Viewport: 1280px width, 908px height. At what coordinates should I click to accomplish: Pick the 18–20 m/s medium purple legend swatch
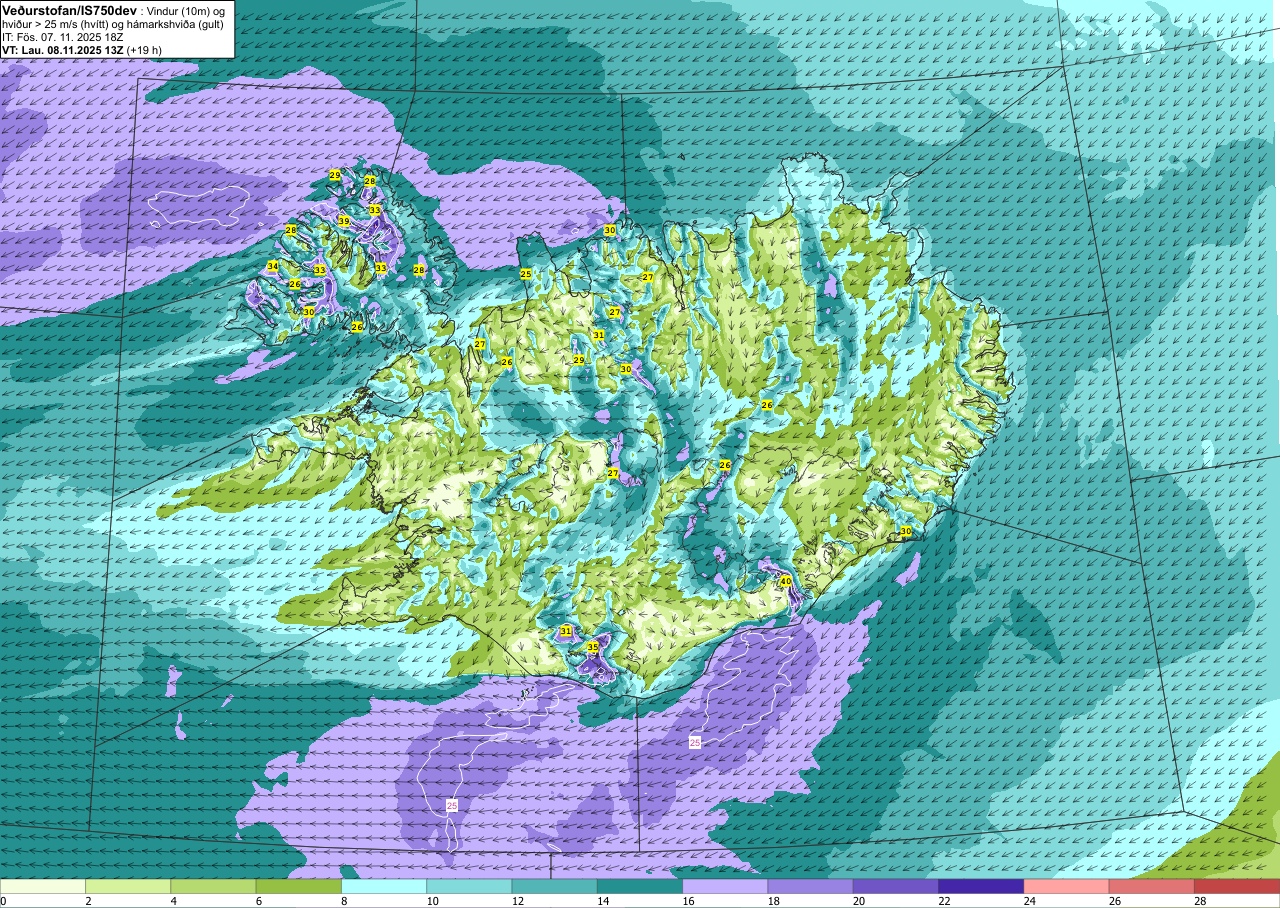coord(810,886)
